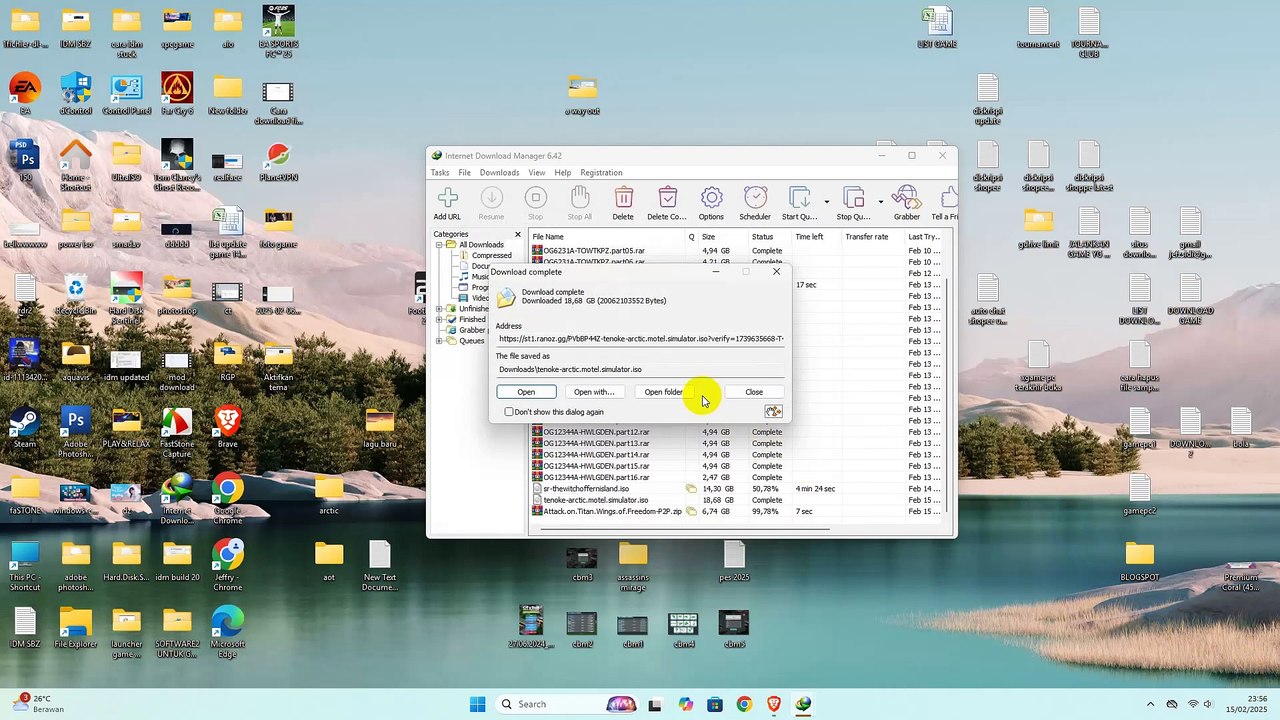Click the Steam desktop icon
This screenshot has width=1280, height=720.
[25, 421]
